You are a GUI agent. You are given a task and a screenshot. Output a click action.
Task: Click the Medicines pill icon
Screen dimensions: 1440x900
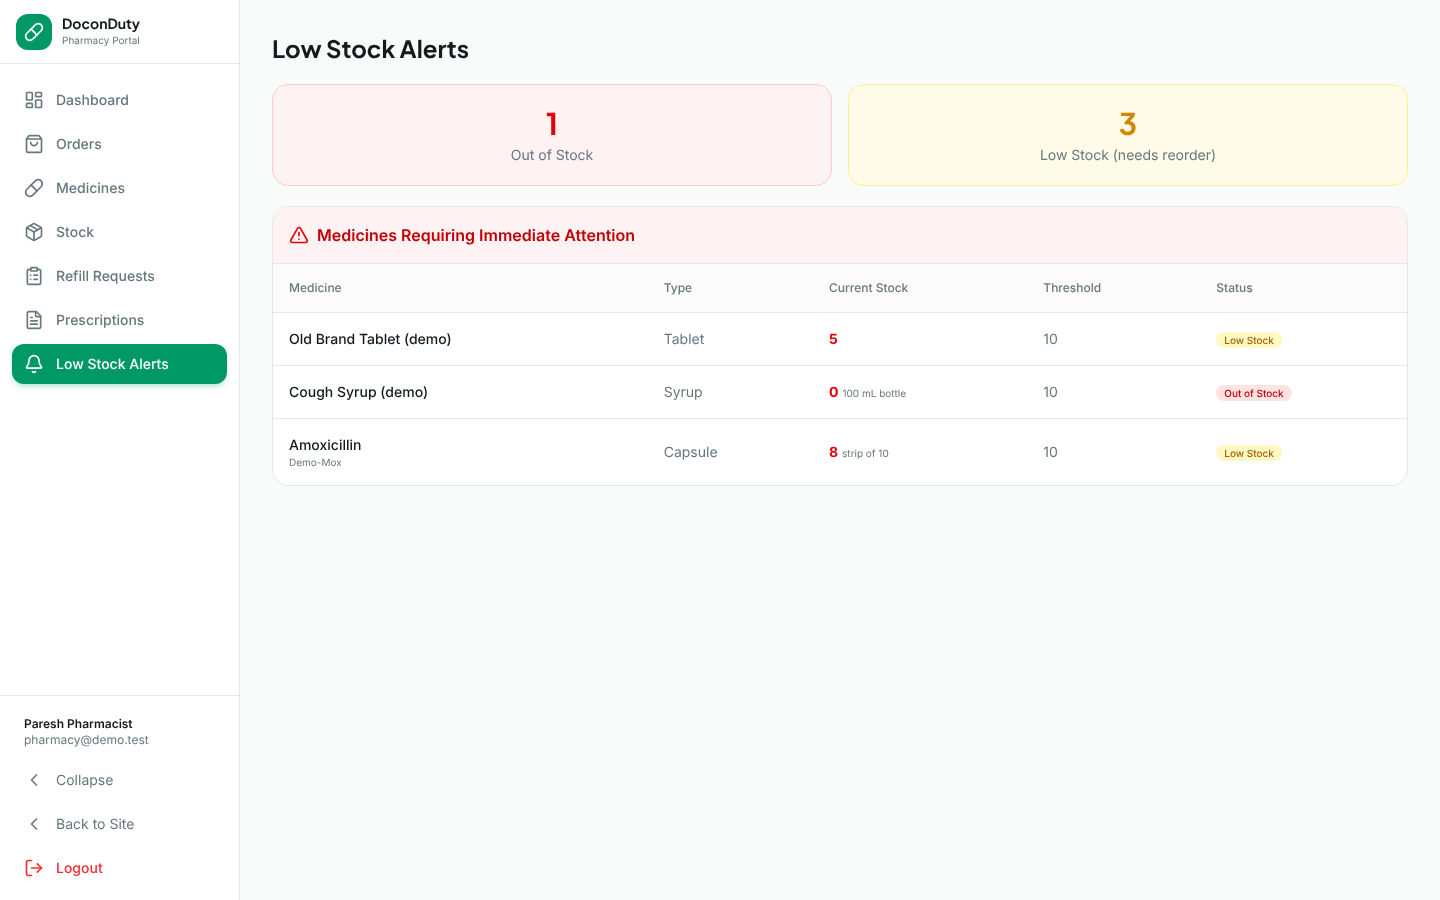34,188
